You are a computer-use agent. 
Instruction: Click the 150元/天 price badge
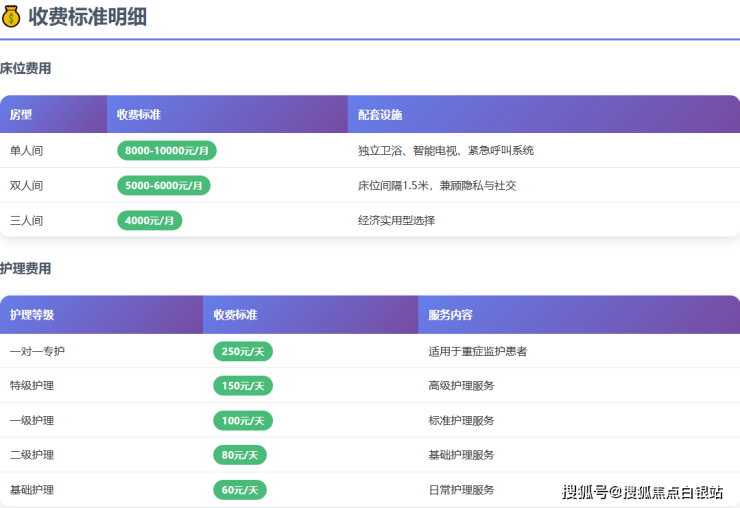pyautogui.click(x=242, y=386)
